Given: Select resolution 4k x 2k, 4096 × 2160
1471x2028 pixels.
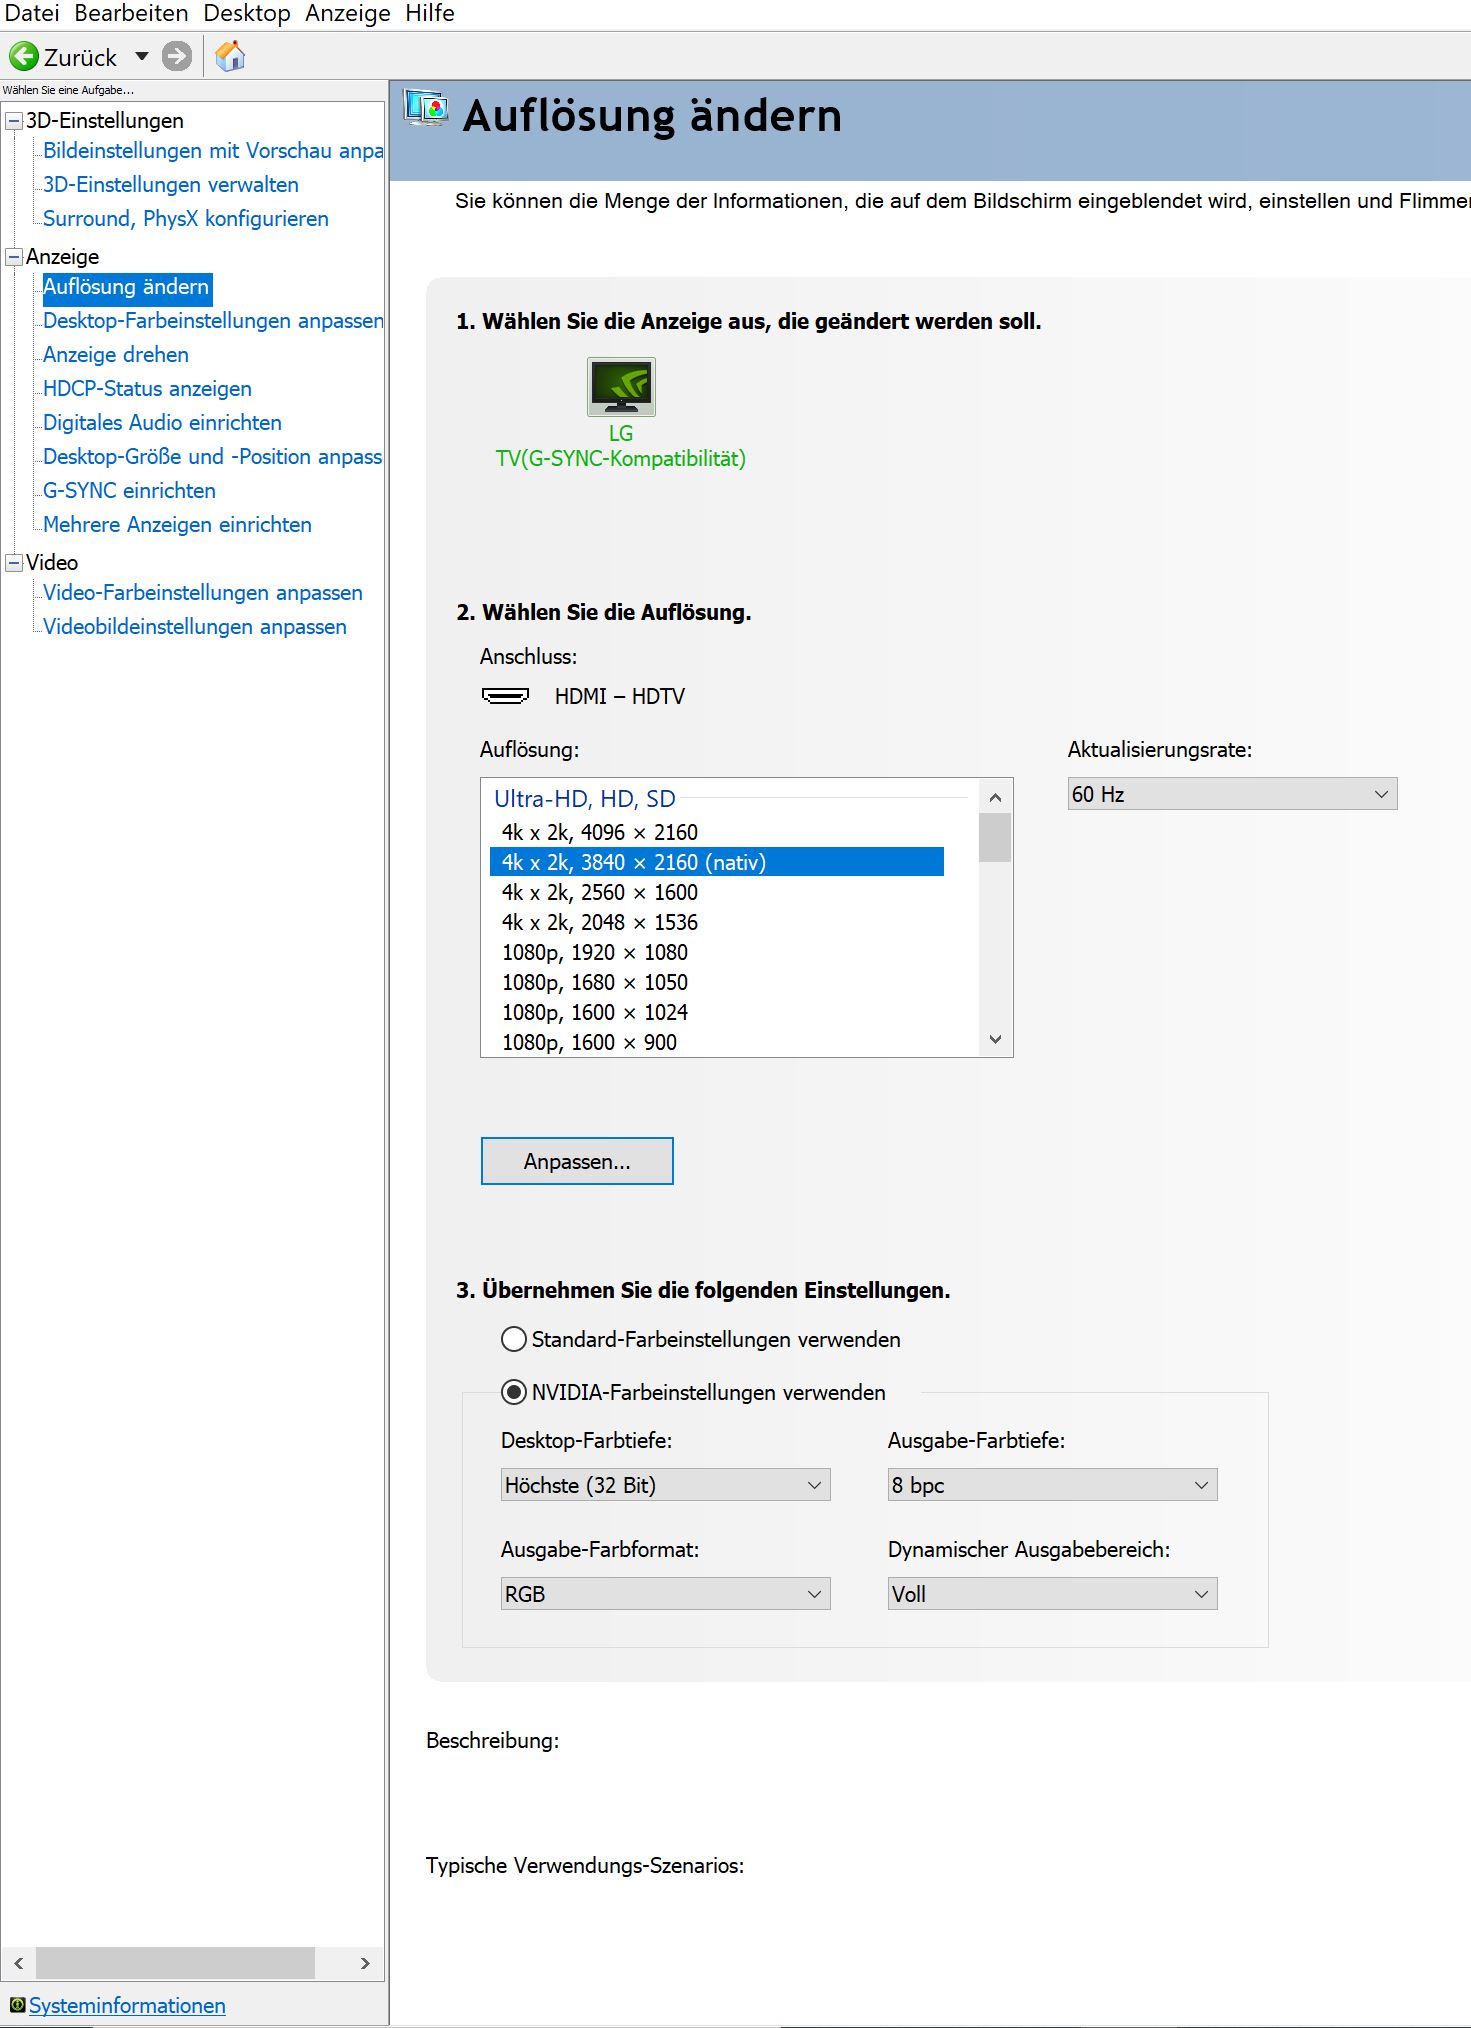Looking at the screenshot, I should click(716, 832).
